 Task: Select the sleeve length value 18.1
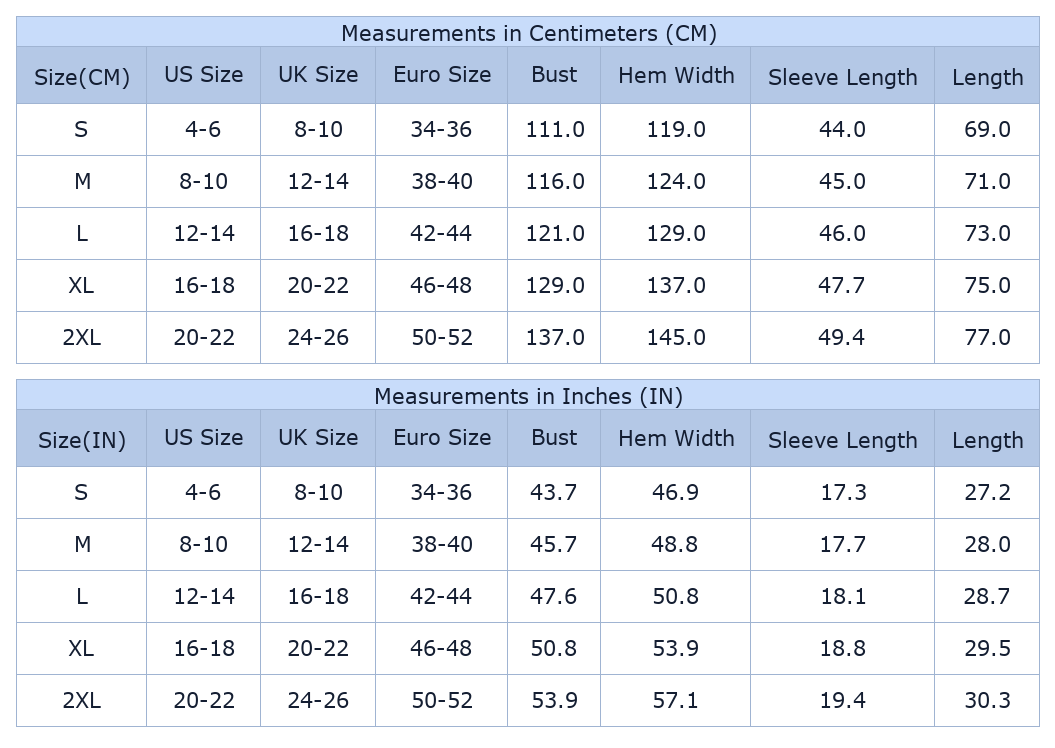click(842, 597)
